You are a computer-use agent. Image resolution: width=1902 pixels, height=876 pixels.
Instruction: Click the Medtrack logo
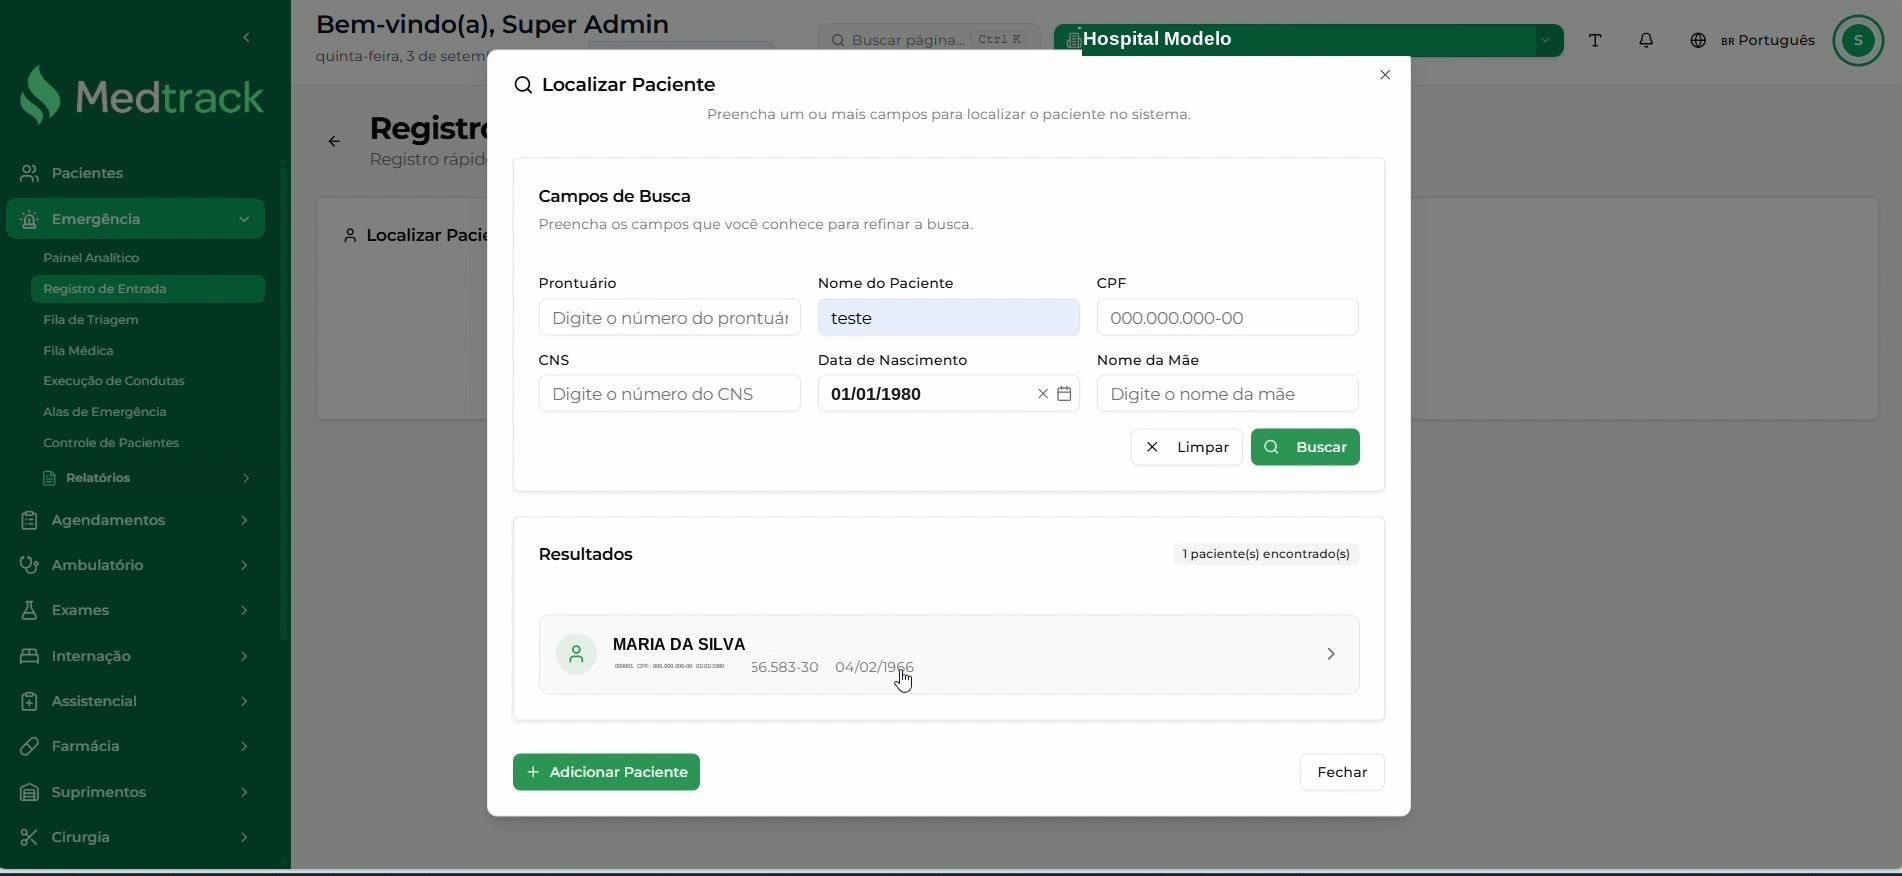tap(142, 96)
